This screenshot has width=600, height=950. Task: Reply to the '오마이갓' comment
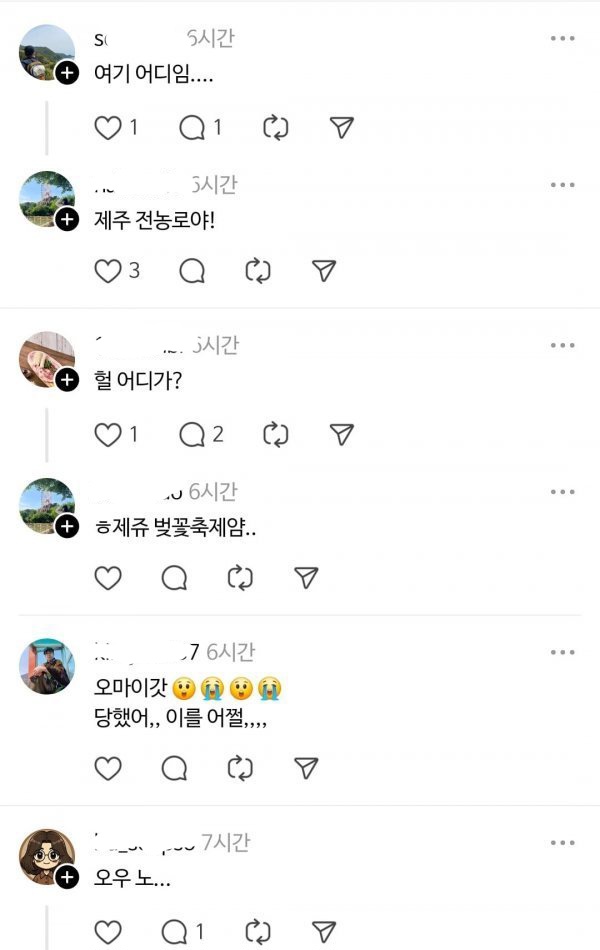click(174, 768)
